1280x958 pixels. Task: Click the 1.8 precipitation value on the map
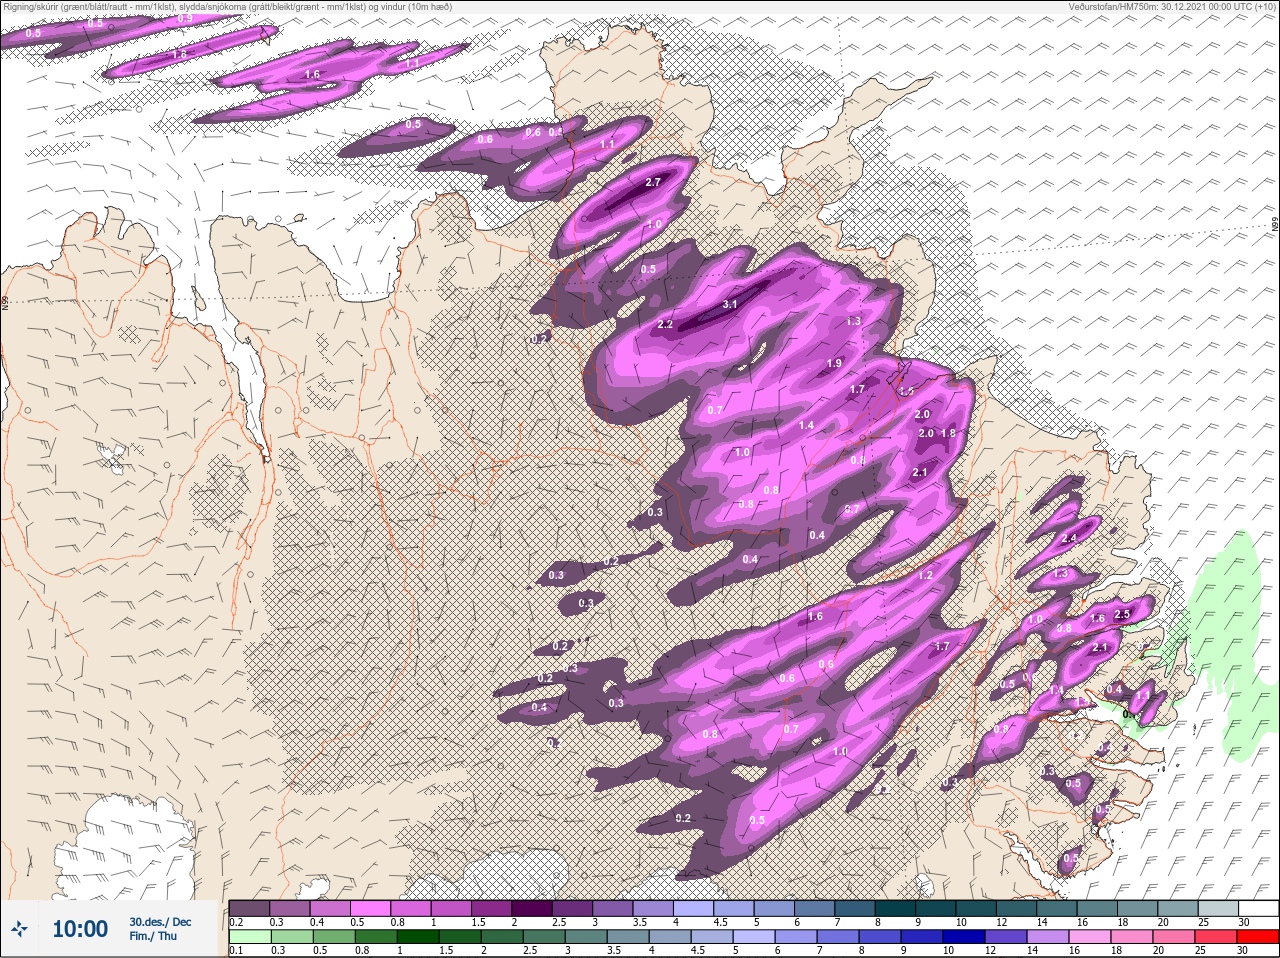point(949,433)
